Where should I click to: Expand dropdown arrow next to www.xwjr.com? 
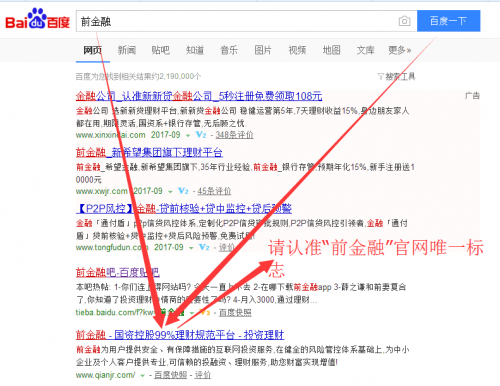point(170,192)
